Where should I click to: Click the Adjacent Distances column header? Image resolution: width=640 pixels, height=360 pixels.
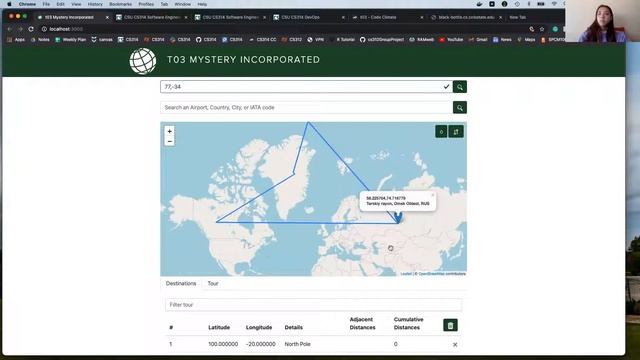(x=362, y=323)
